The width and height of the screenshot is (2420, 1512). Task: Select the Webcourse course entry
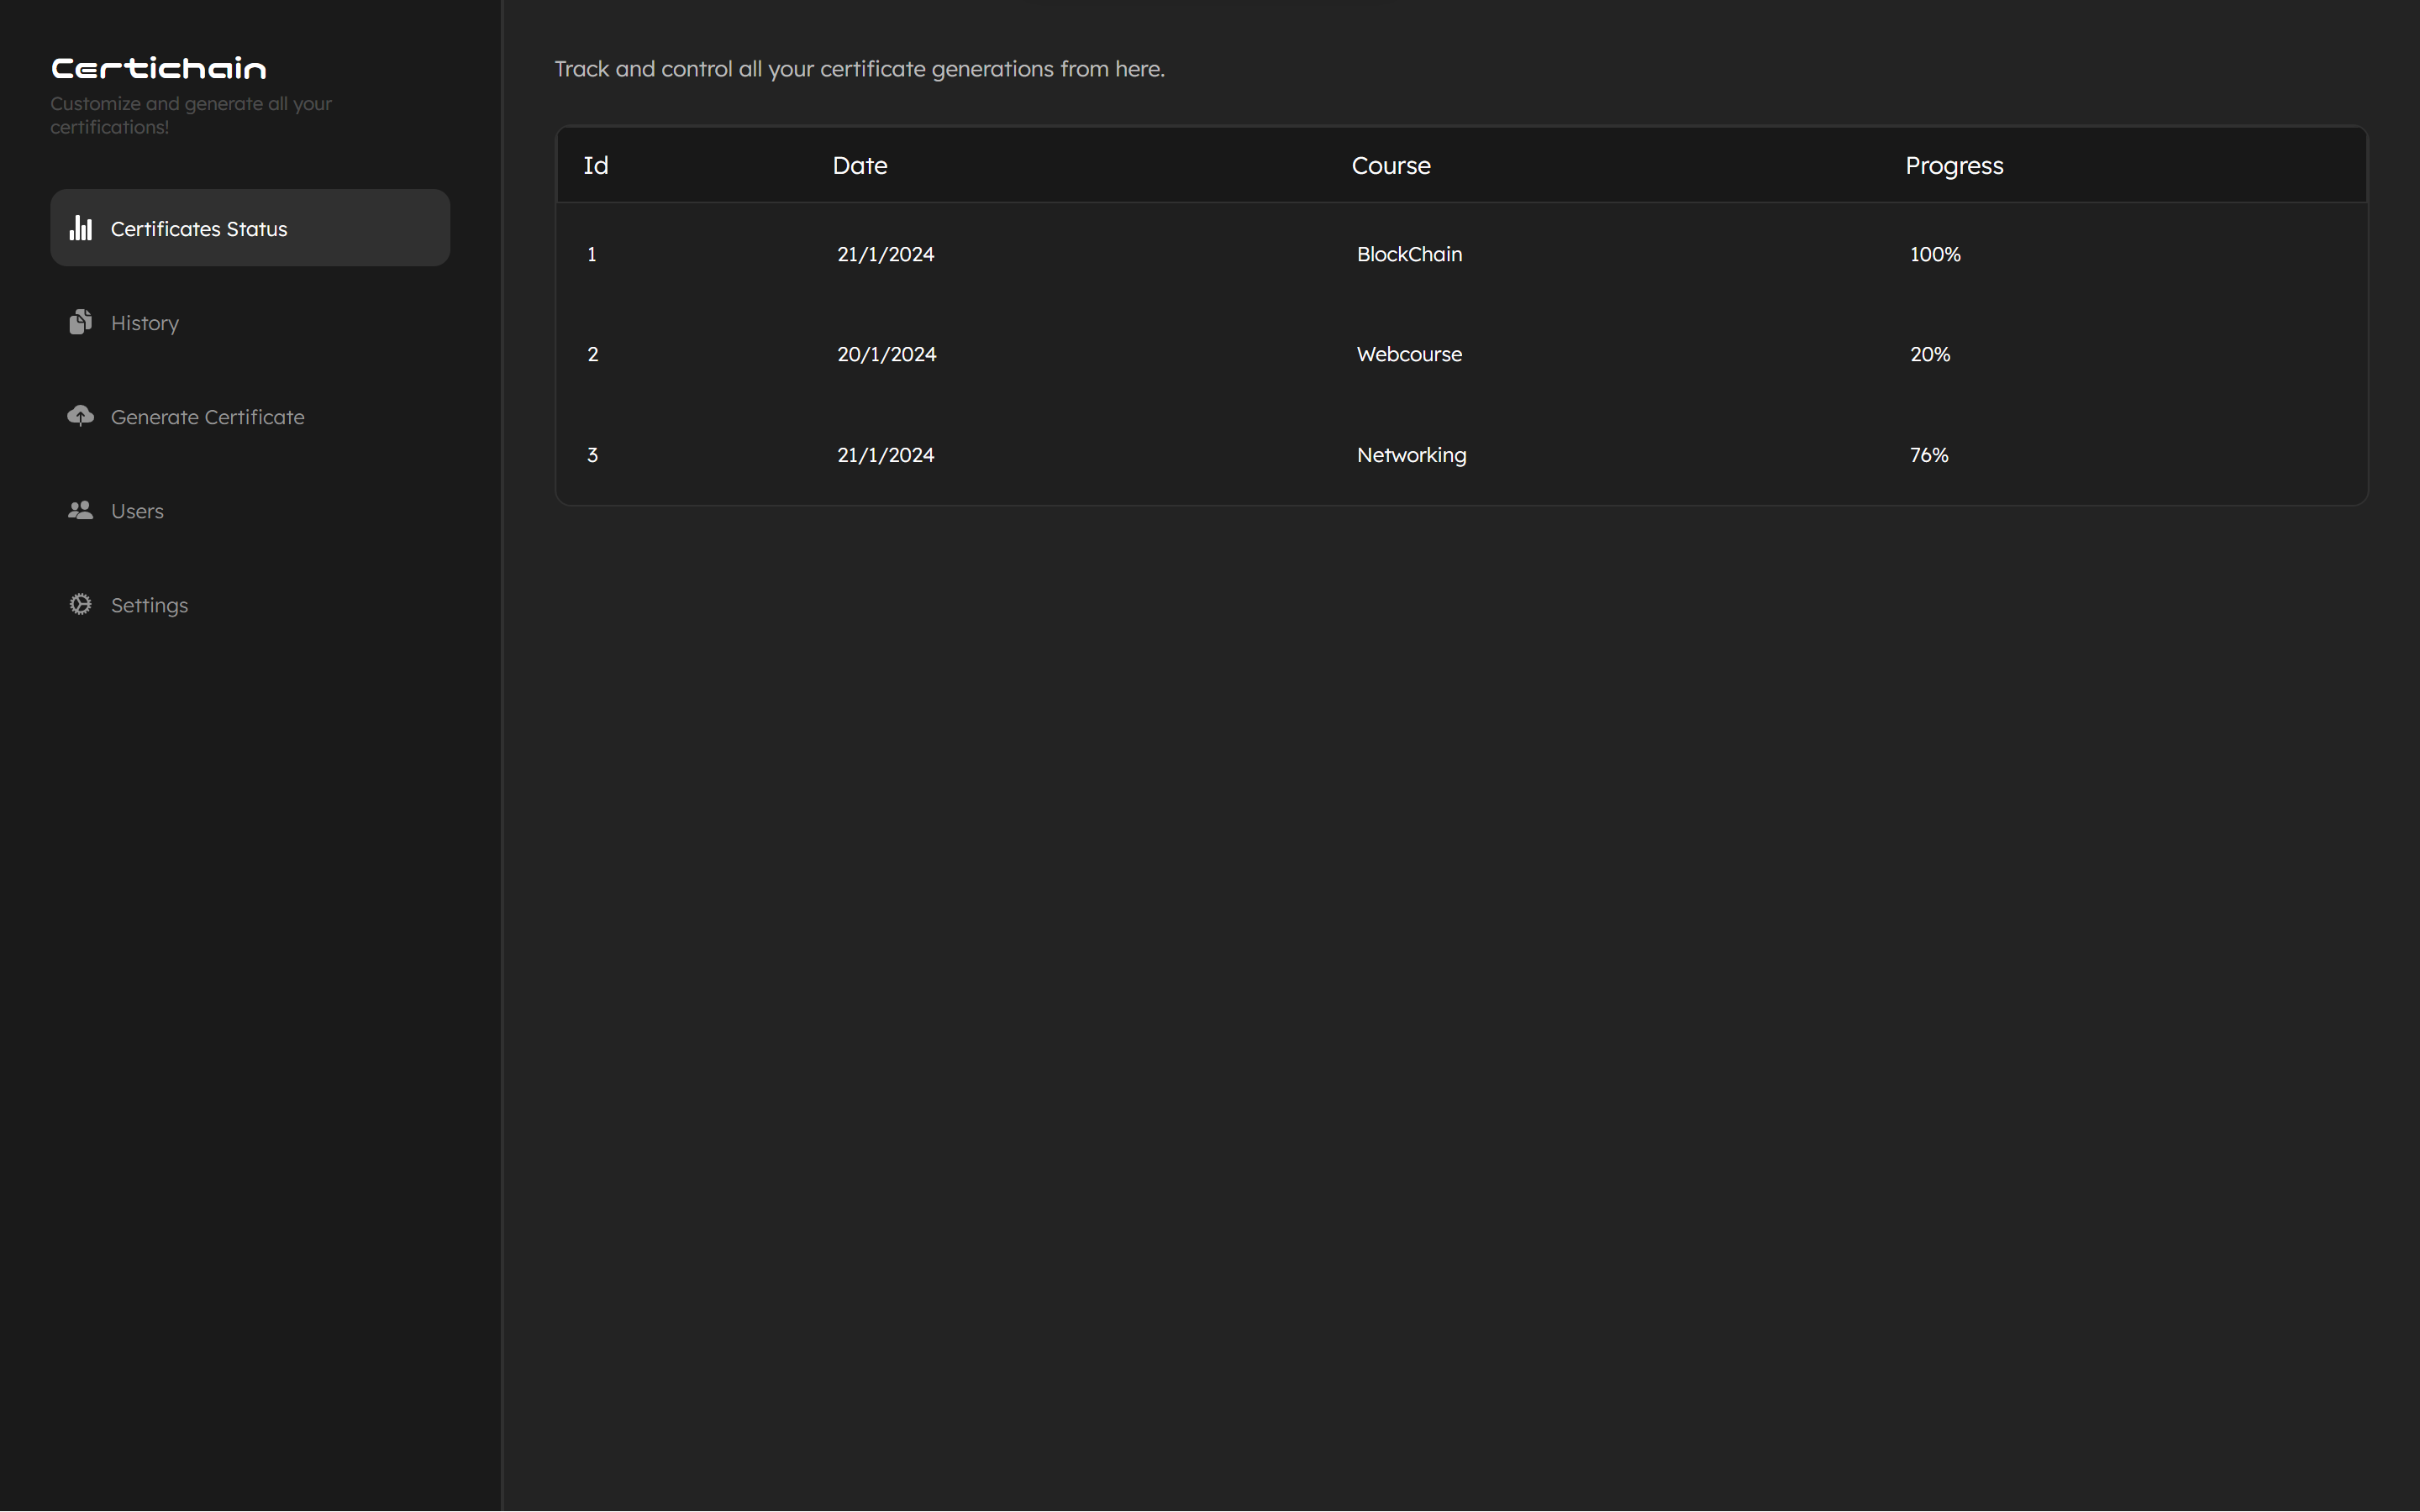[1409, 354]
